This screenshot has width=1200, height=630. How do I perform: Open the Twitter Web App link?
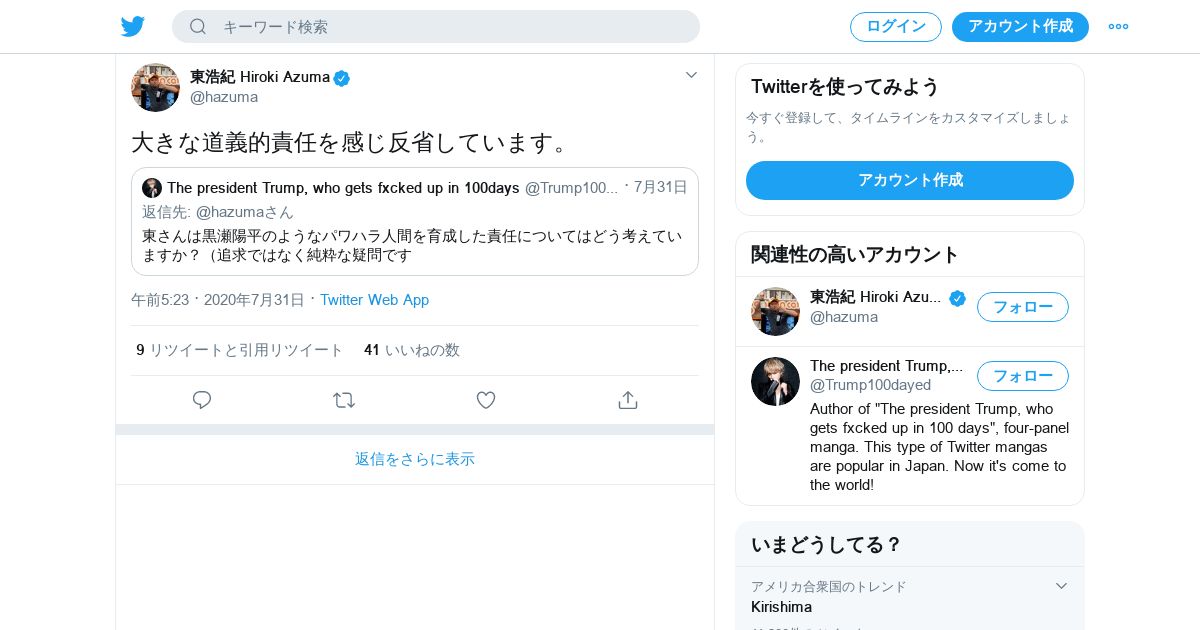coord(374,300)
